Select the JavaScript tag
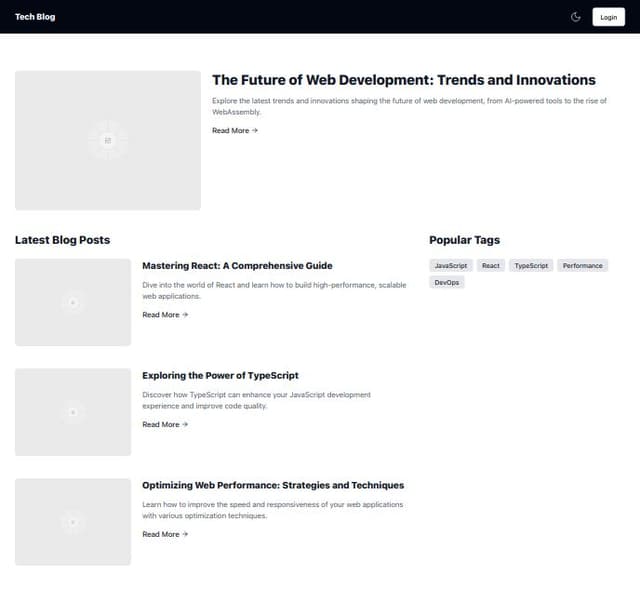 451,266
